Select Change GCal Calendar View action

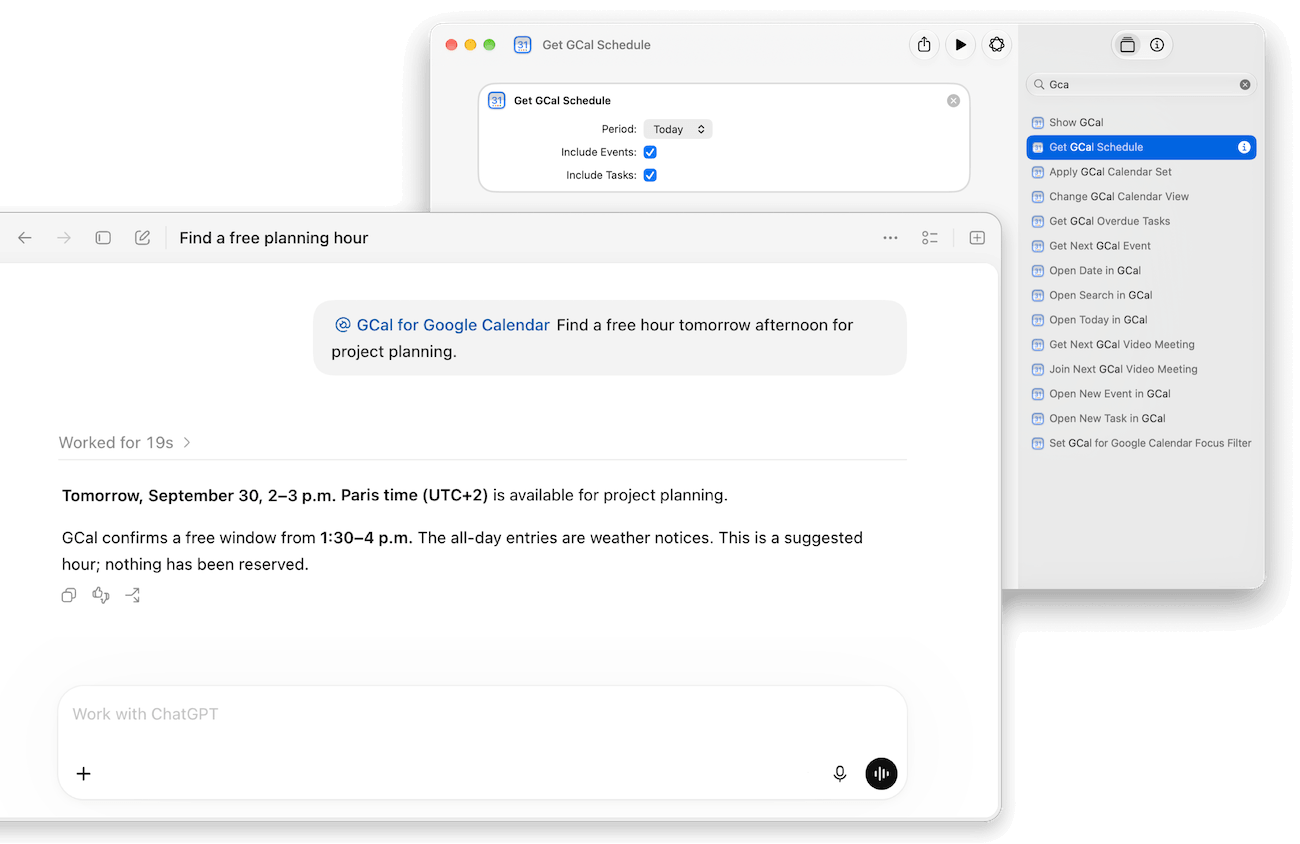coord(1141,197)
